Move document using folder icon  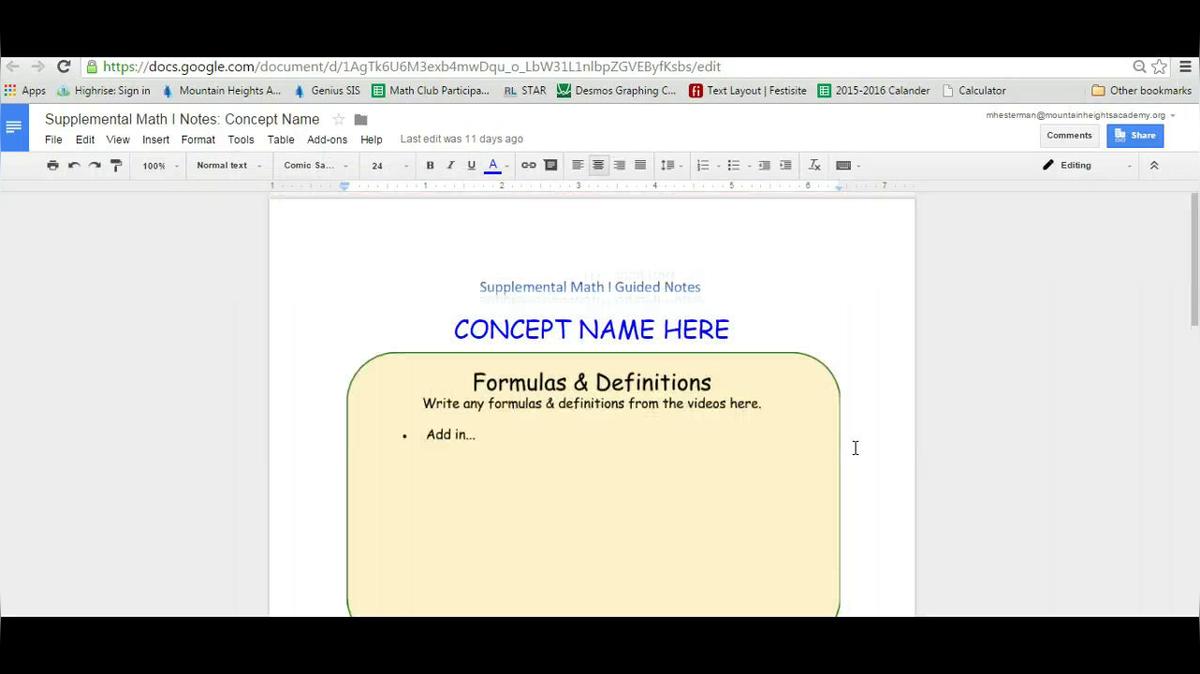(x=361, y=120)
